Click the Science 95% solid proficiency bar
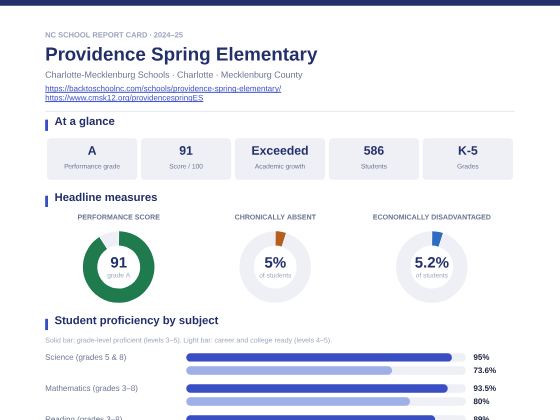 click(319, 357)
